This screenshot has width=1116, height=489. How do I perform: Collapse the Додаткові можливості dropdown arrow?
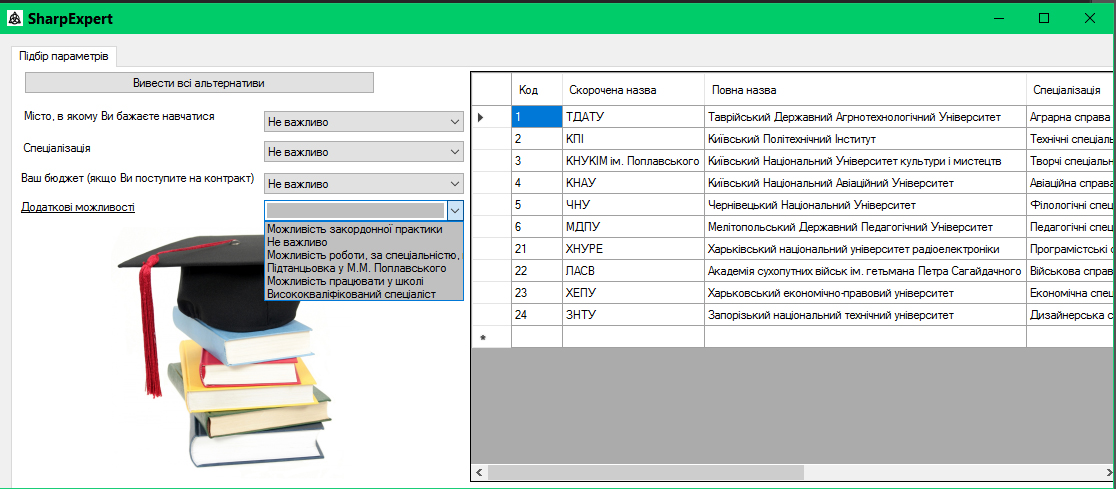[x=455, y=210]
